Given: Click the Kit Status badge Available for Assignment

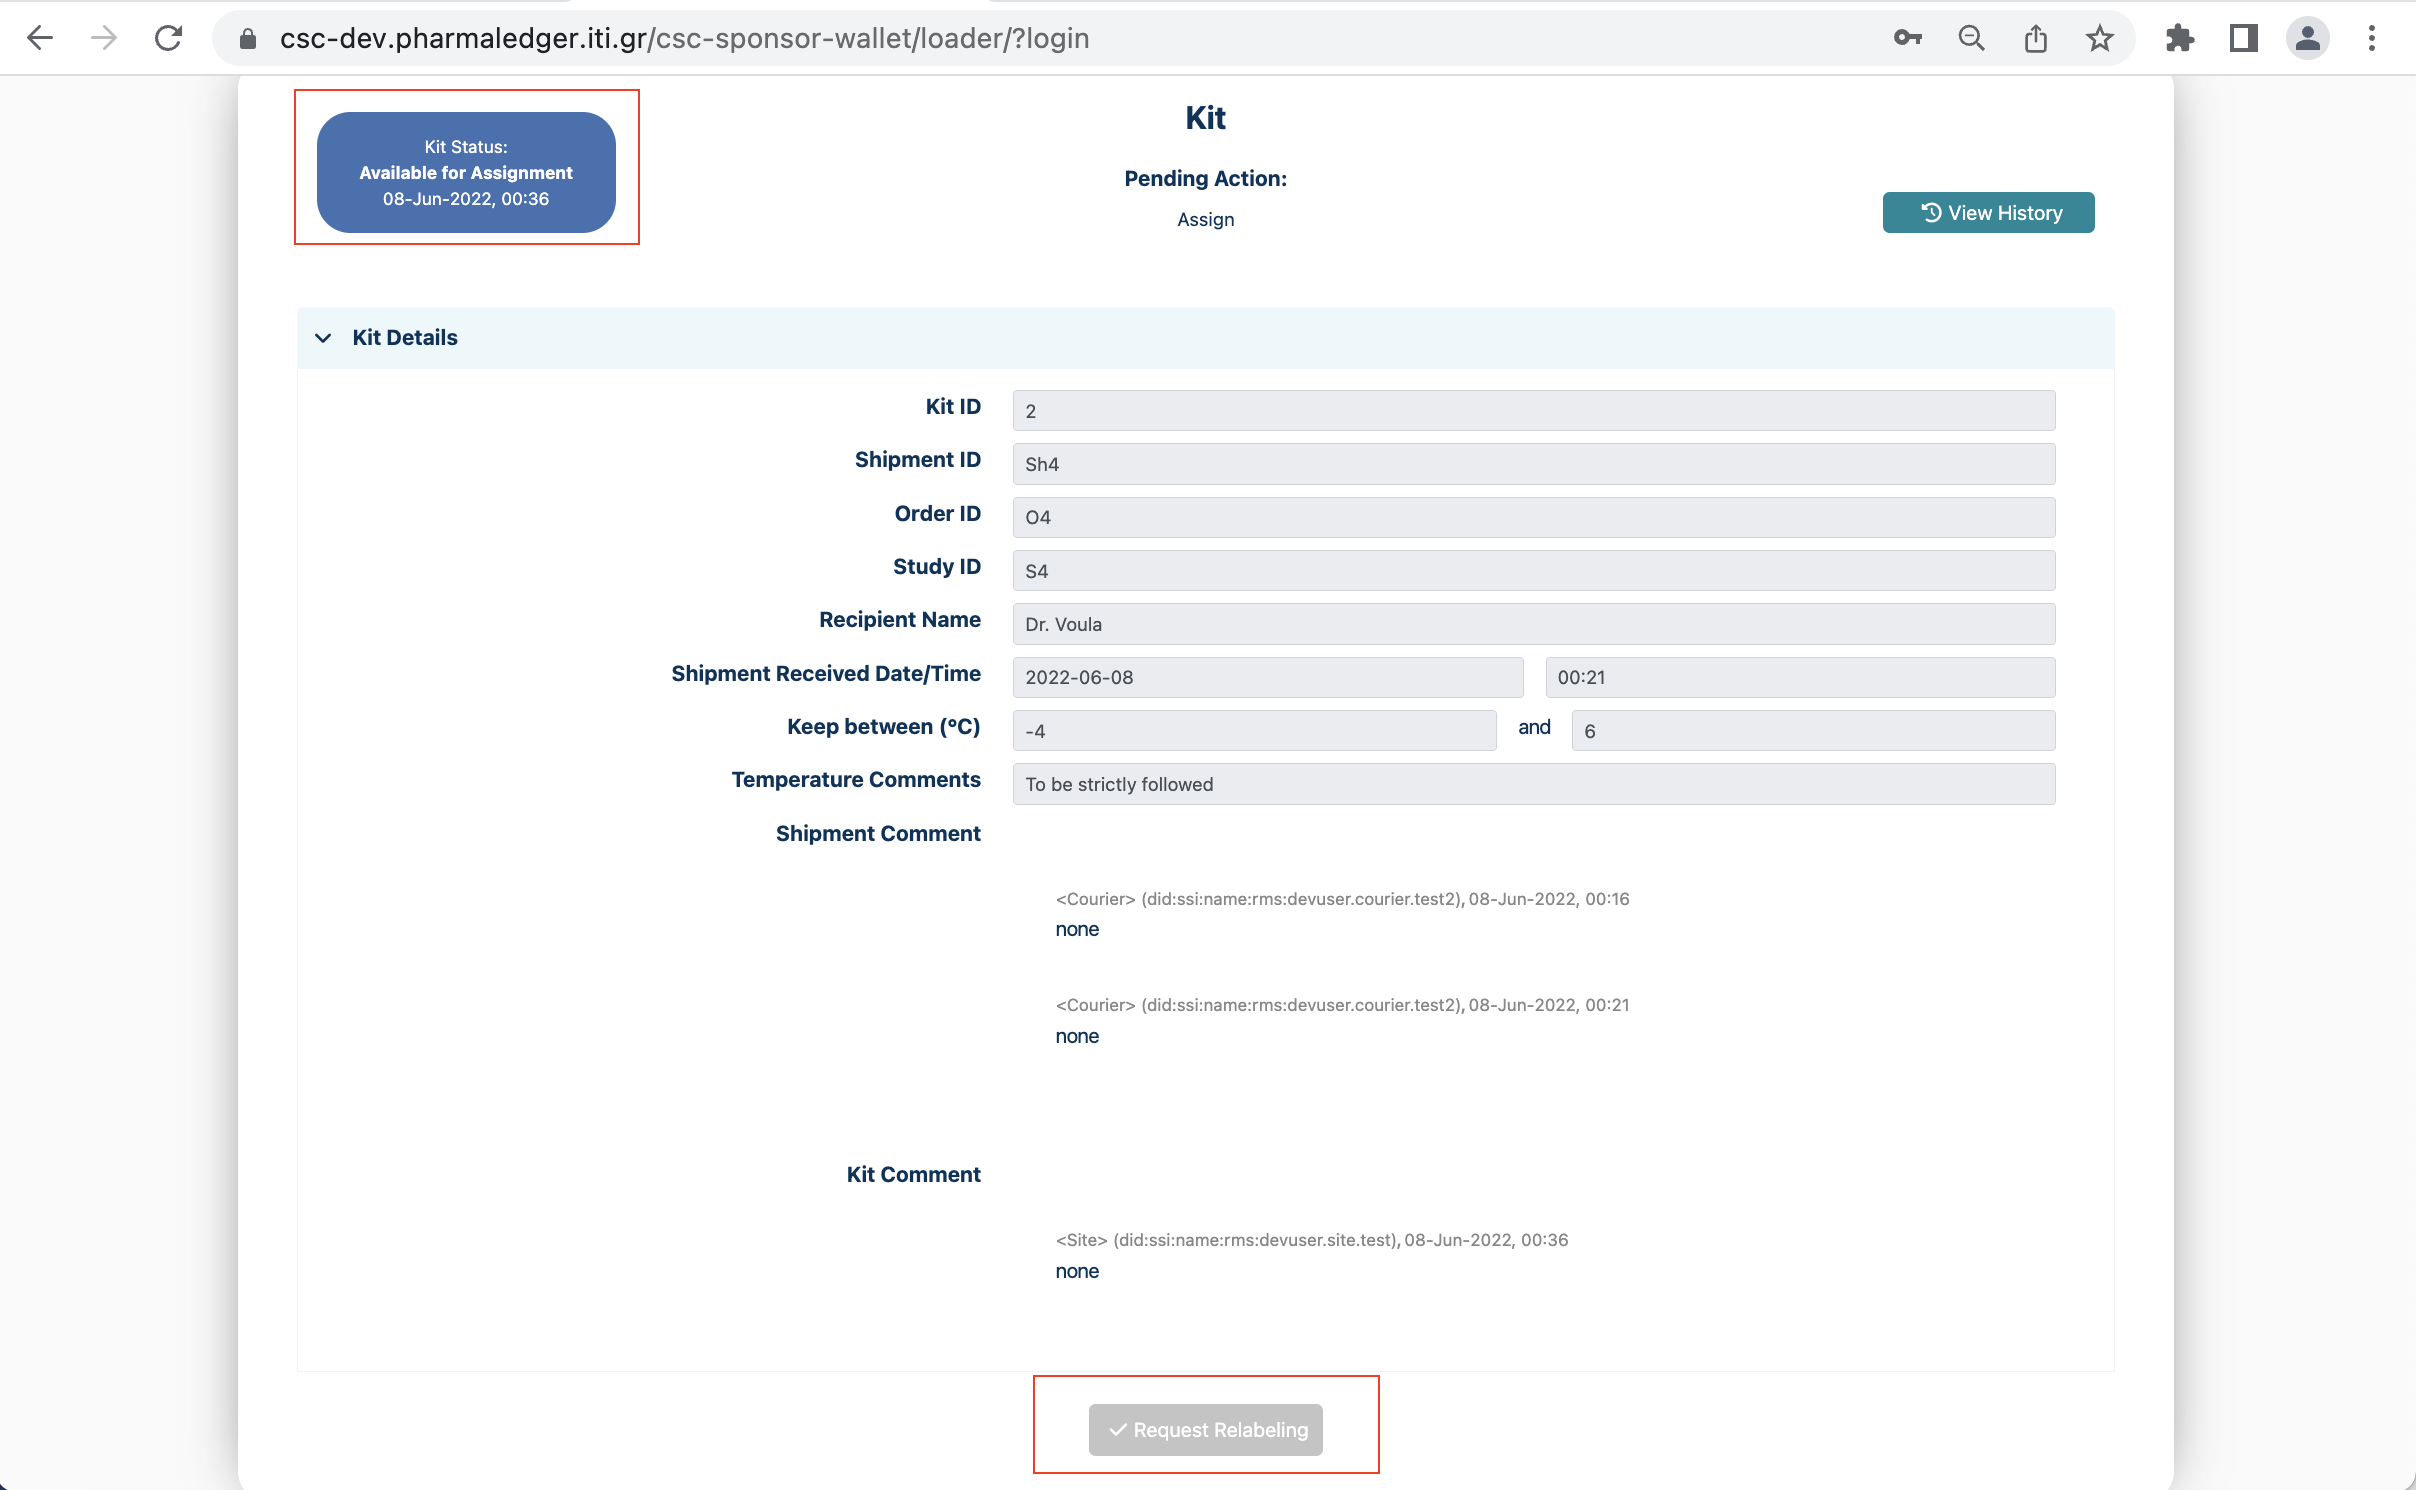Looking at the screenshot, I should (466, 172).
